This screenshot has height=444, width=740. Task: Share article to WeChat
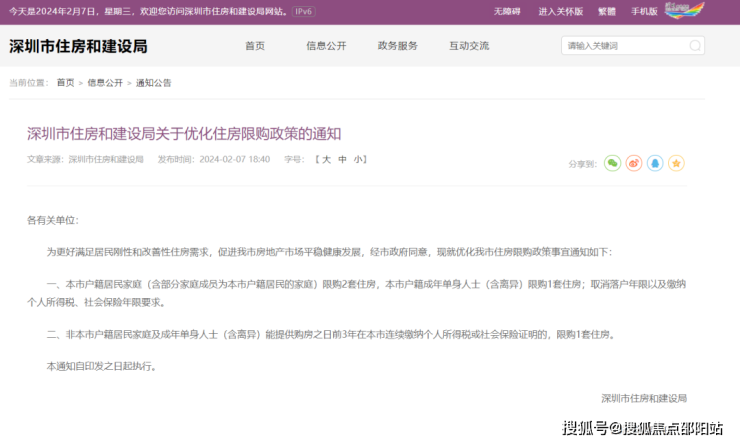(x=612, y=163)
